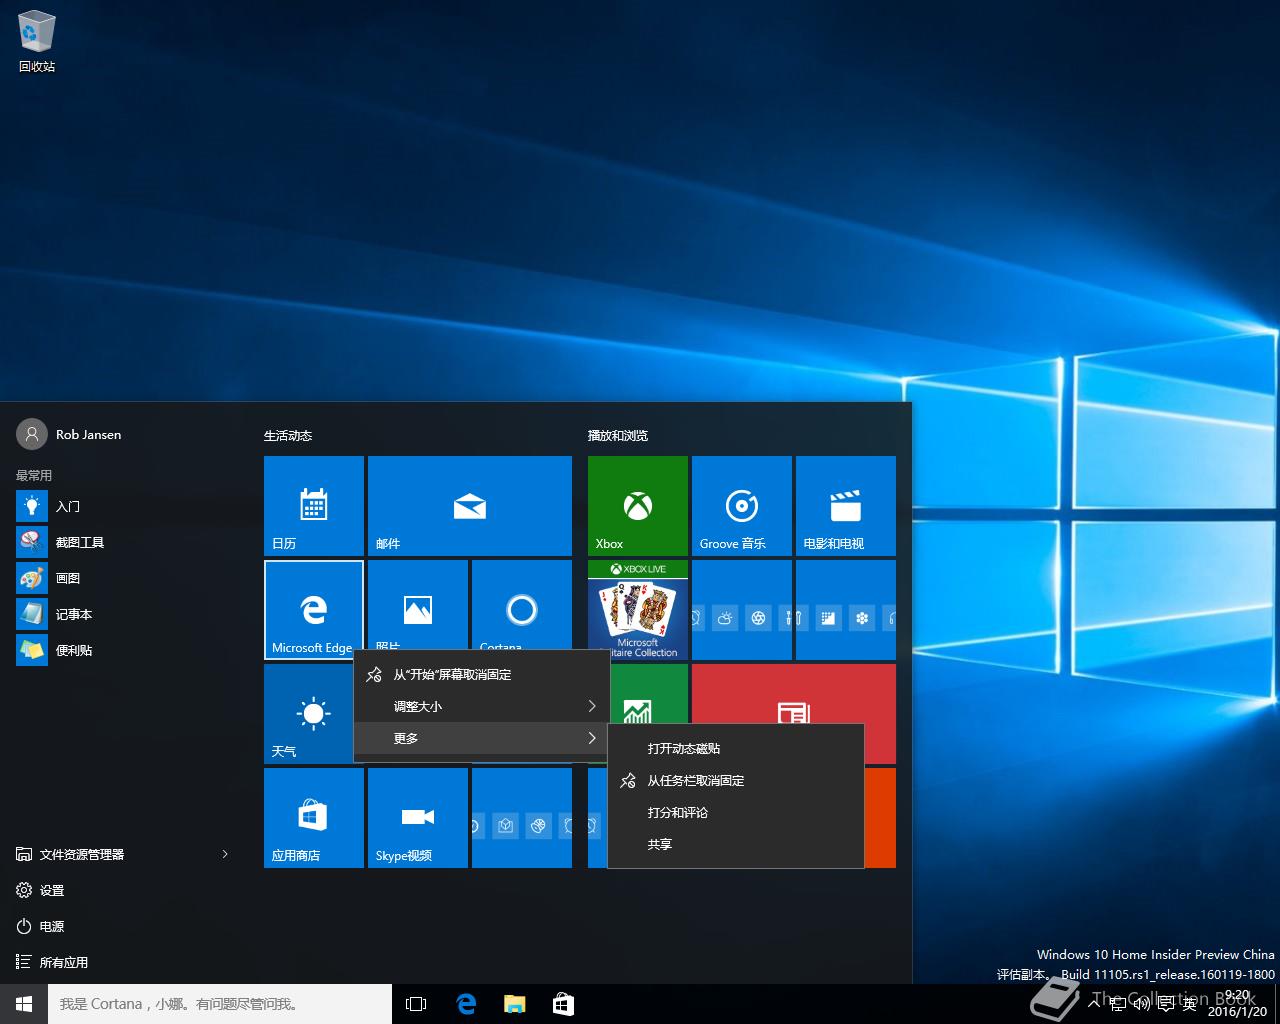
Task: Click the Rob Jansen user account
Action: 69,435
